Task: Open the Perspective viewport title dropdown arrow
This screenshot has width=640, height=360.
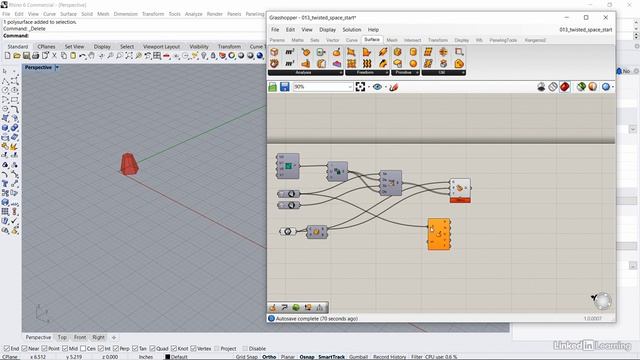Action: [57, 67]
